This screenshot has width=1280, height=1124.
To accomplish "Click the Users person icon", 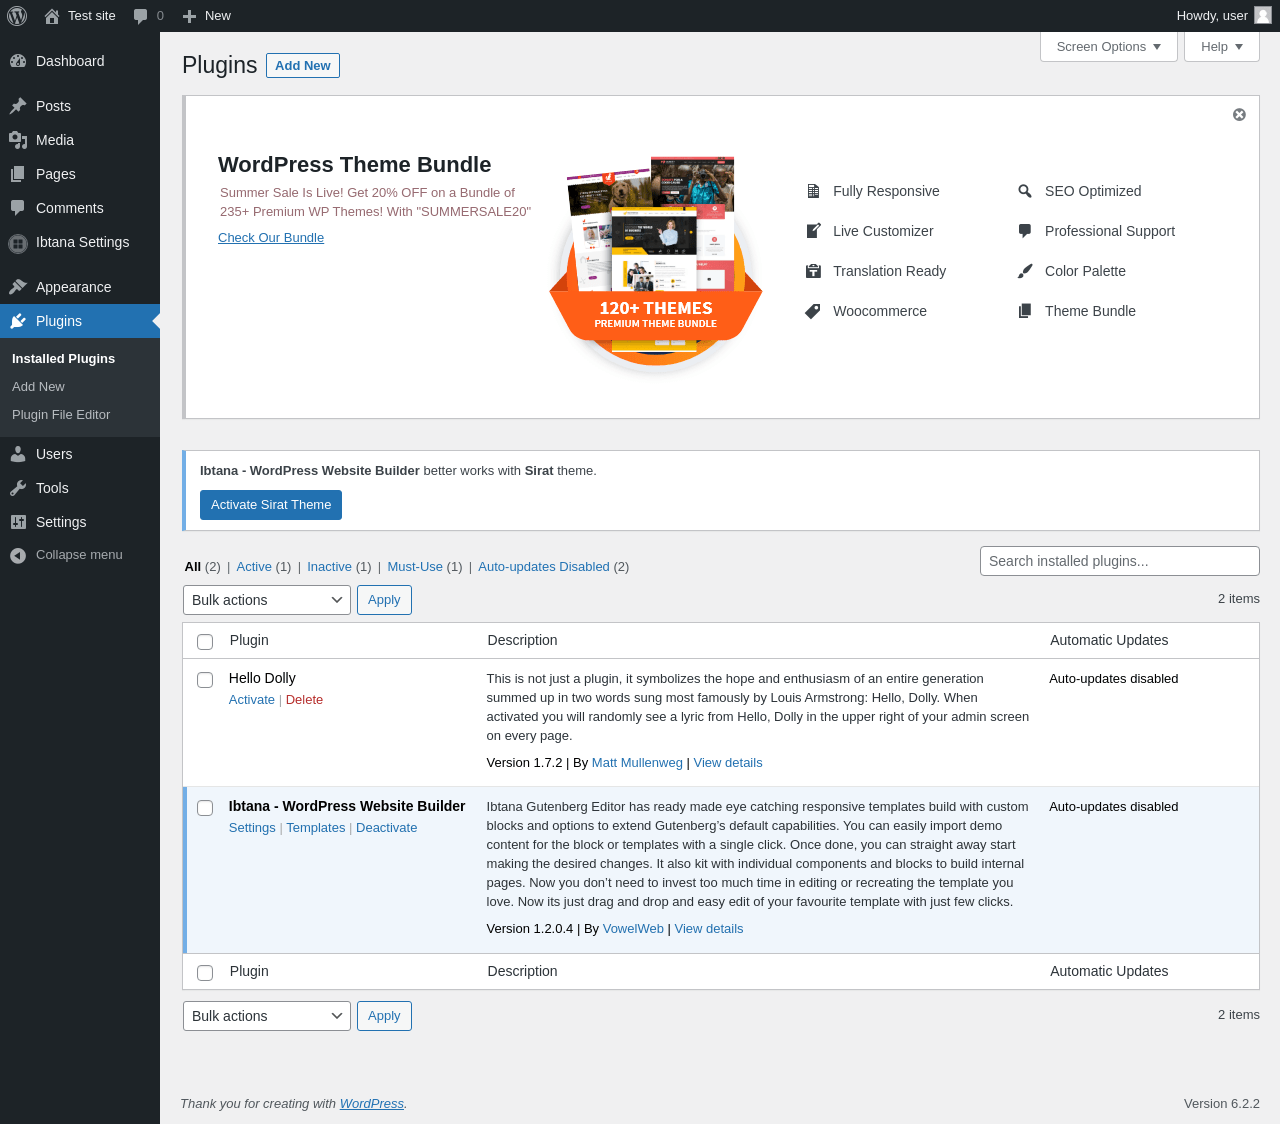I will pos(18,454).
